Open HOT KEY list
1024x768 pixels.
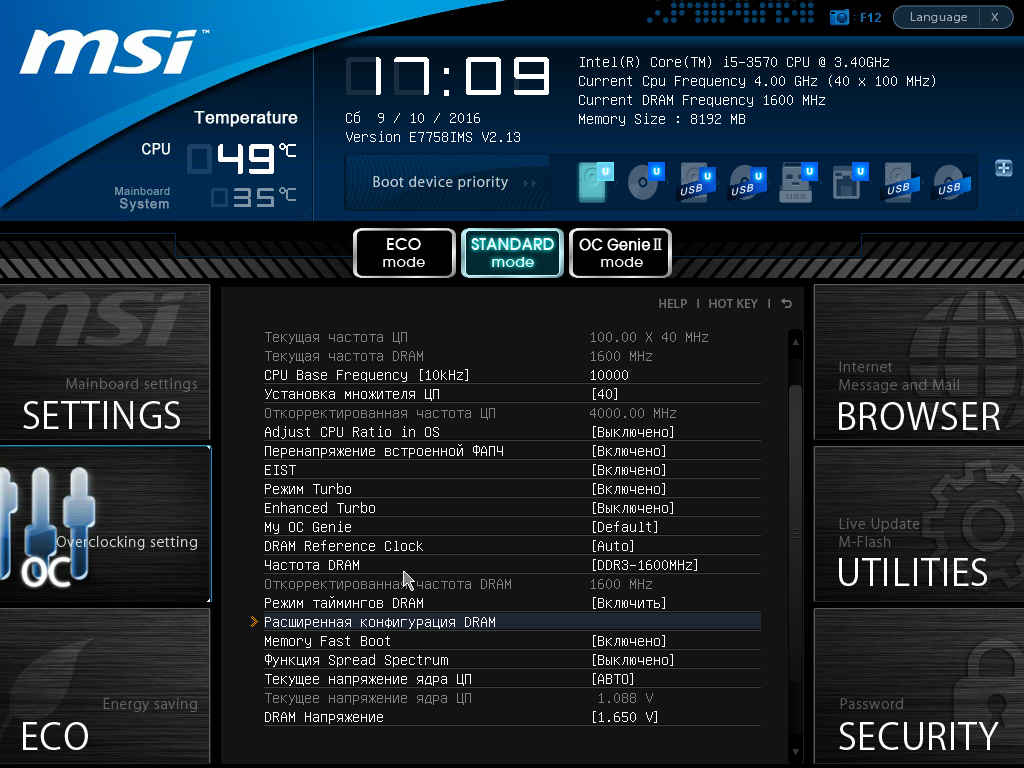[x=733, y=304]
